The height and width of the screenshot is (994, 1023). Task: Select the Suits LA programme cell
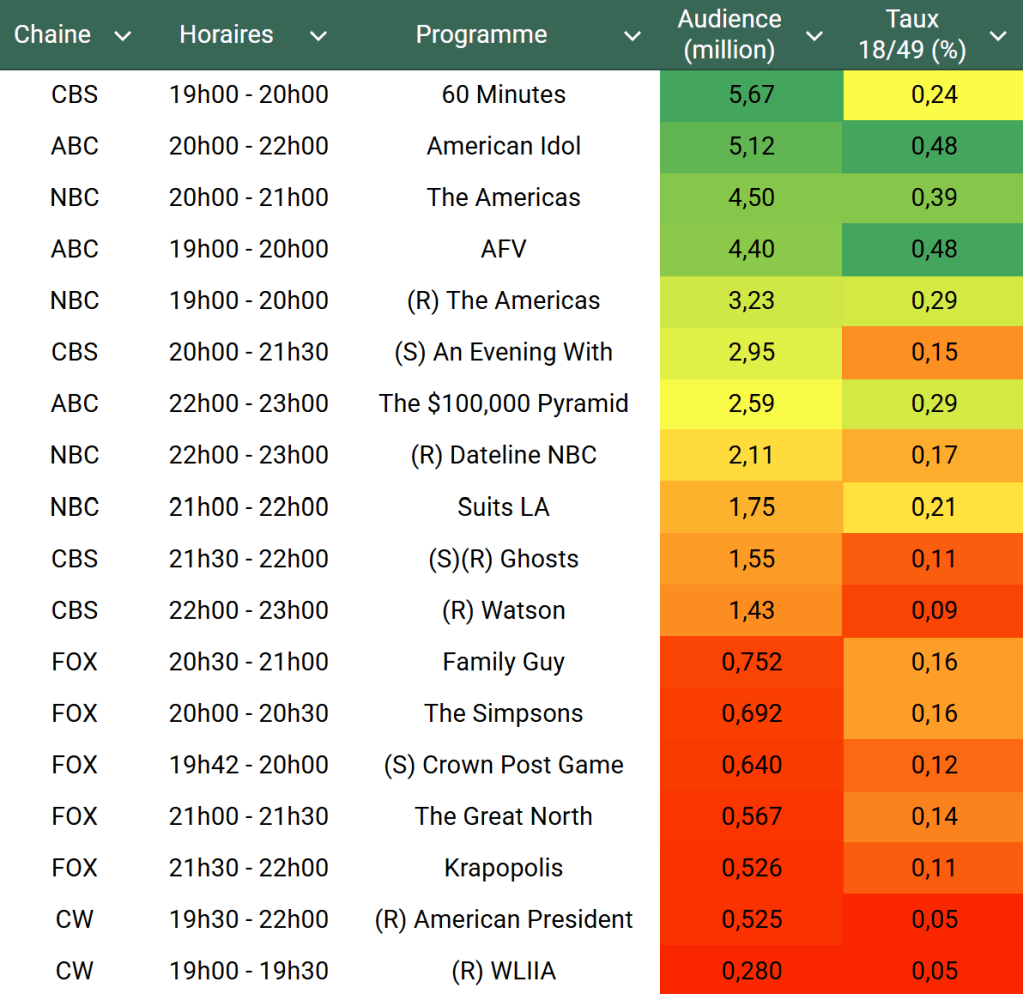[x=503, y=507]
